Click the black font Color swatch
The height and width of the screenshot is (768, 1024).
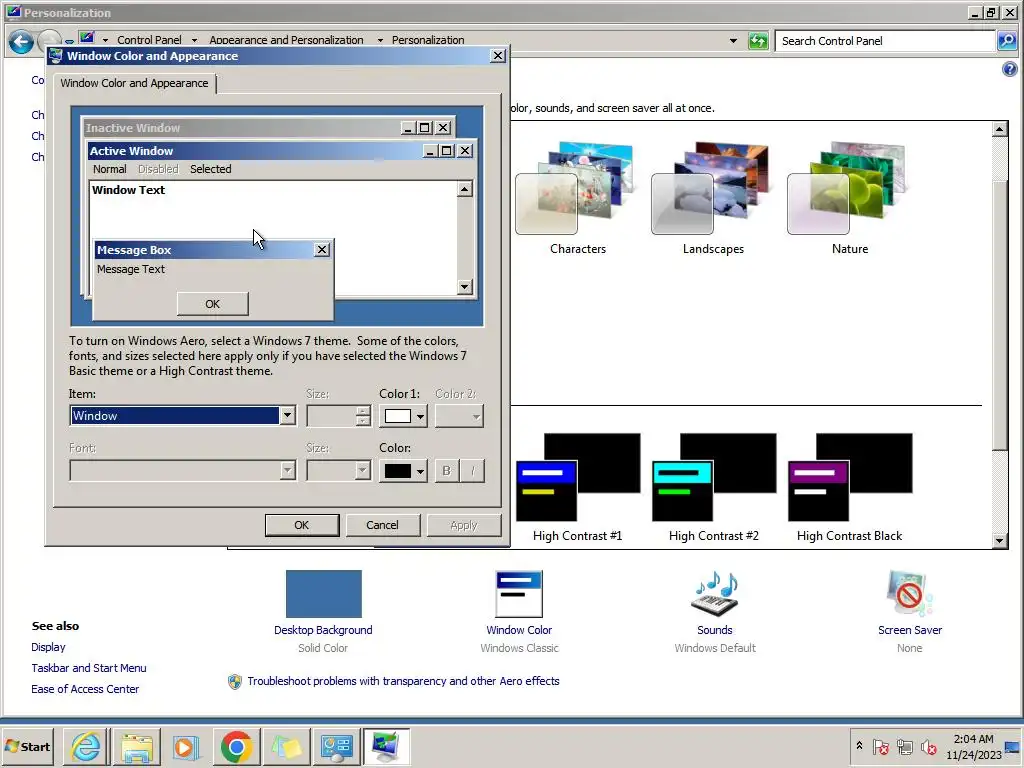[x=398, y=471]
